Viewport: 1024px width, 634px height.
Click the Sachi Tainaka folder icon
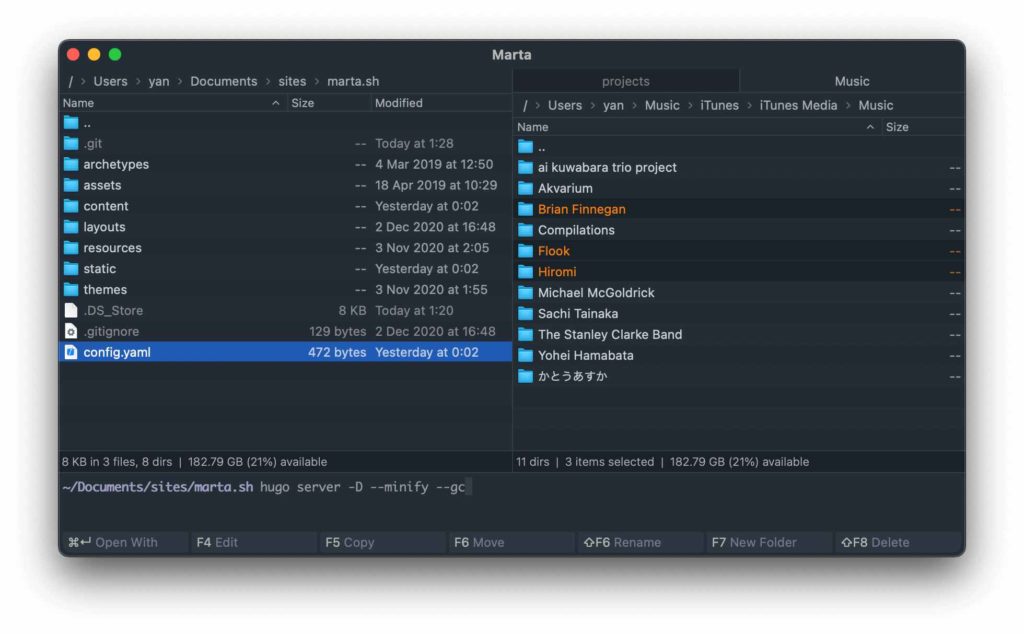click(526, 314)
